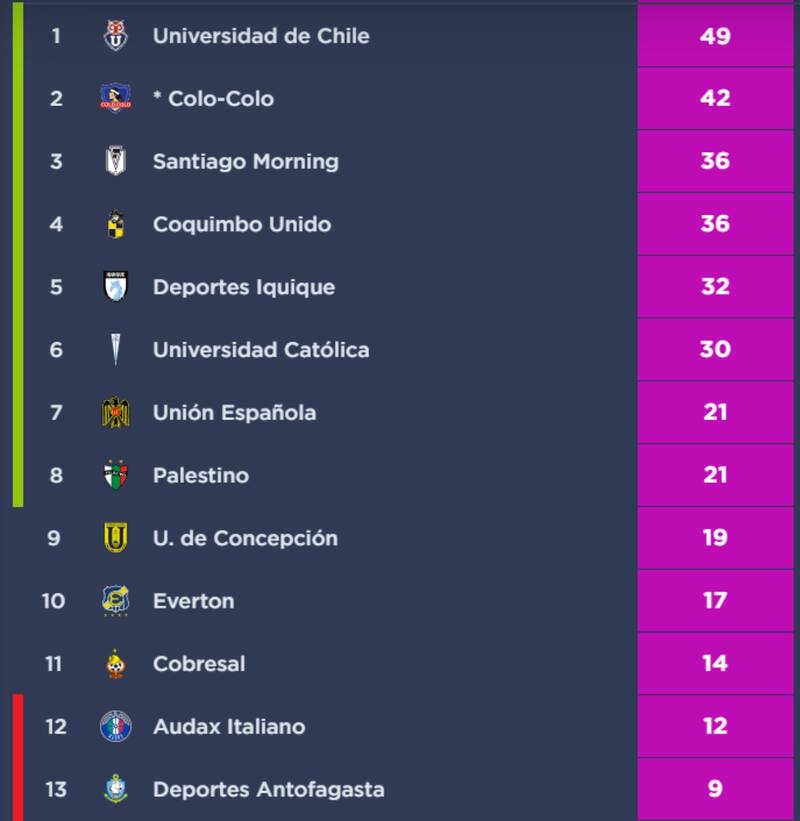This screenshot has width=800, height=821.
Task: Click the Universidad Católica crest
Action: [x=116, y=350]
